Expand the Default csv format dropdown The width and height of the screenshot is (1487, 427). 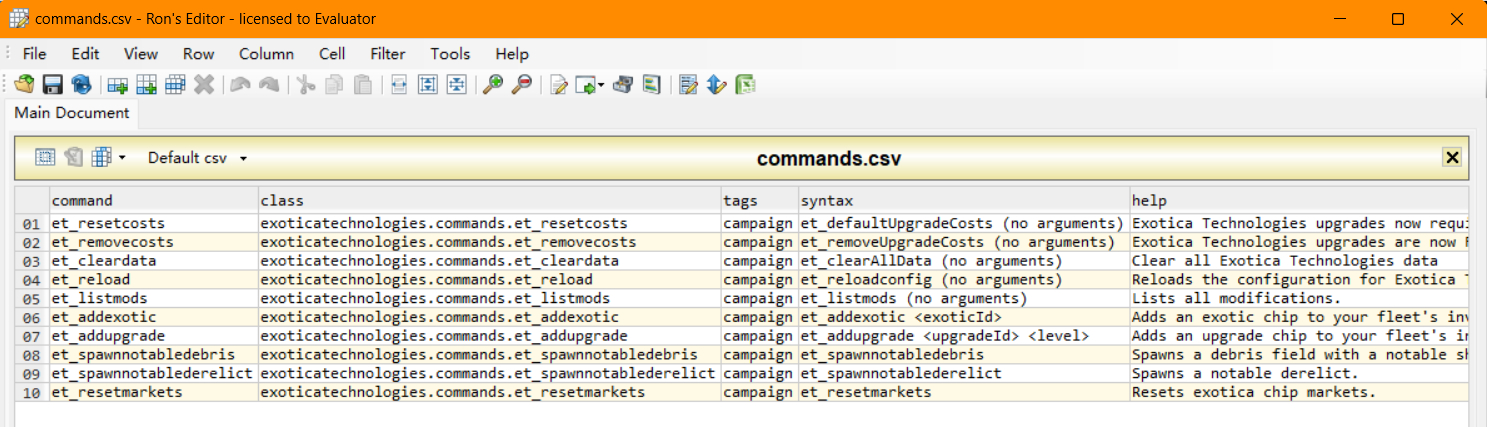coord(243,158)
